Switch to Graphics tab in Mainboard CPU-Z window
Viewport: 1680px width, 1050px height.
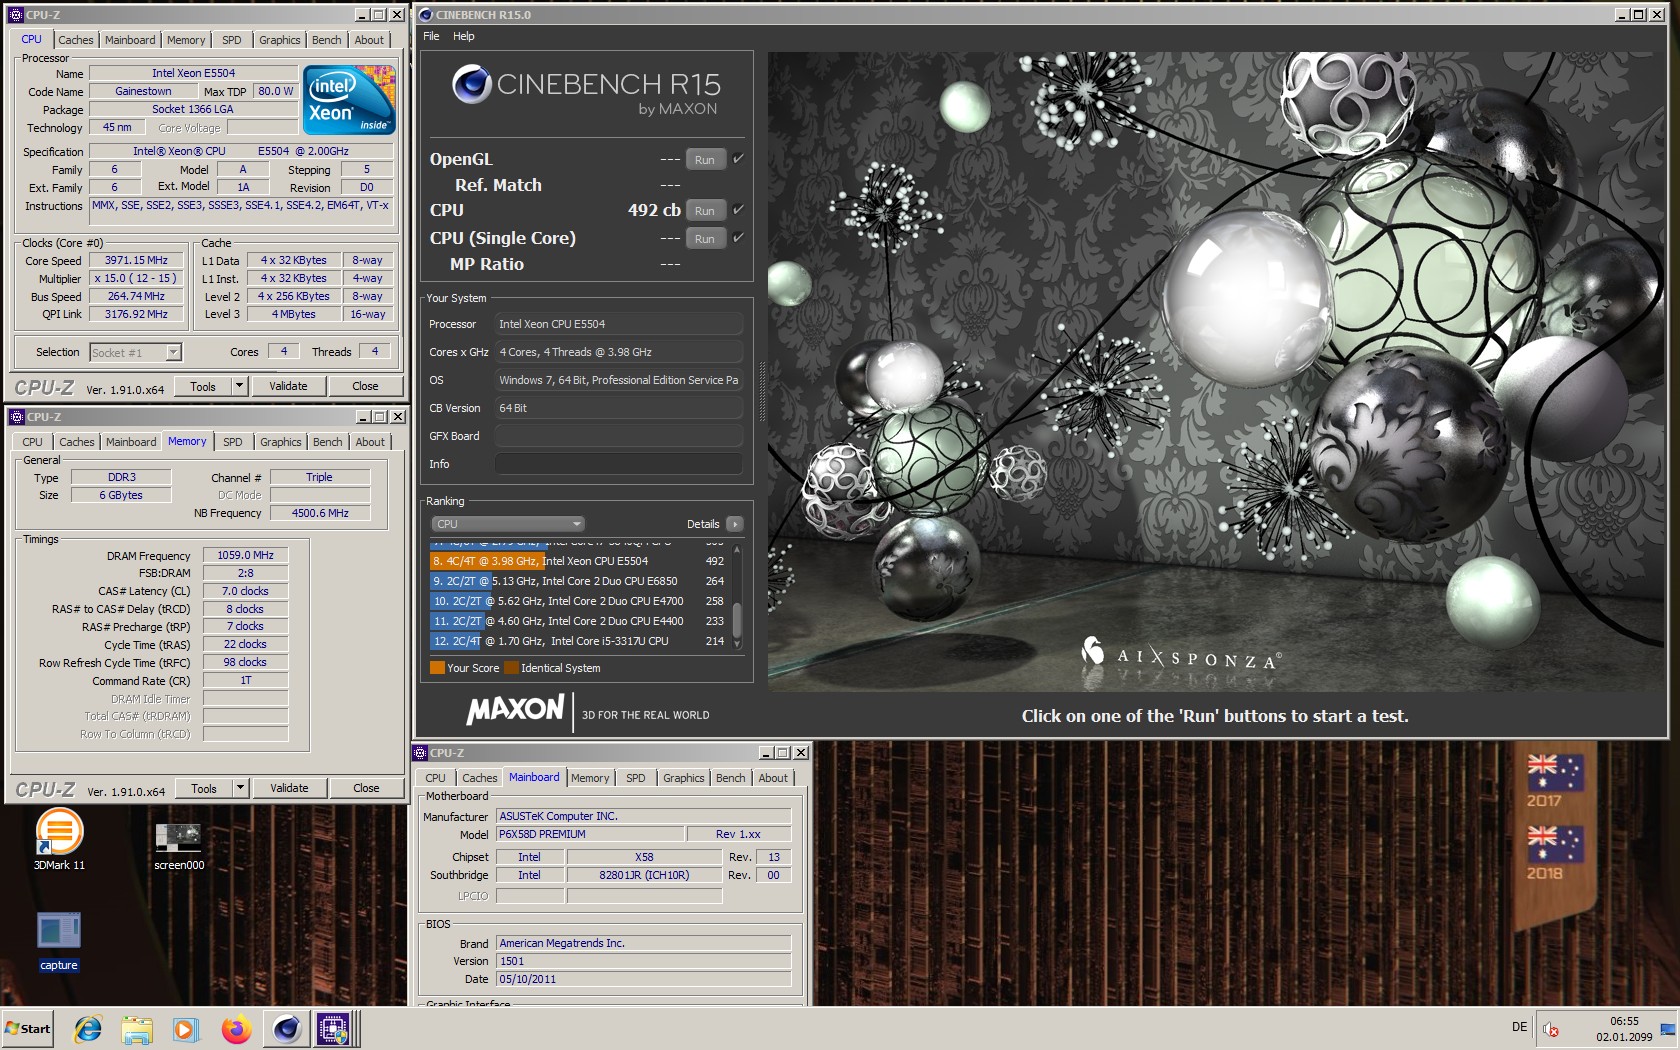[x=684, y=778]
